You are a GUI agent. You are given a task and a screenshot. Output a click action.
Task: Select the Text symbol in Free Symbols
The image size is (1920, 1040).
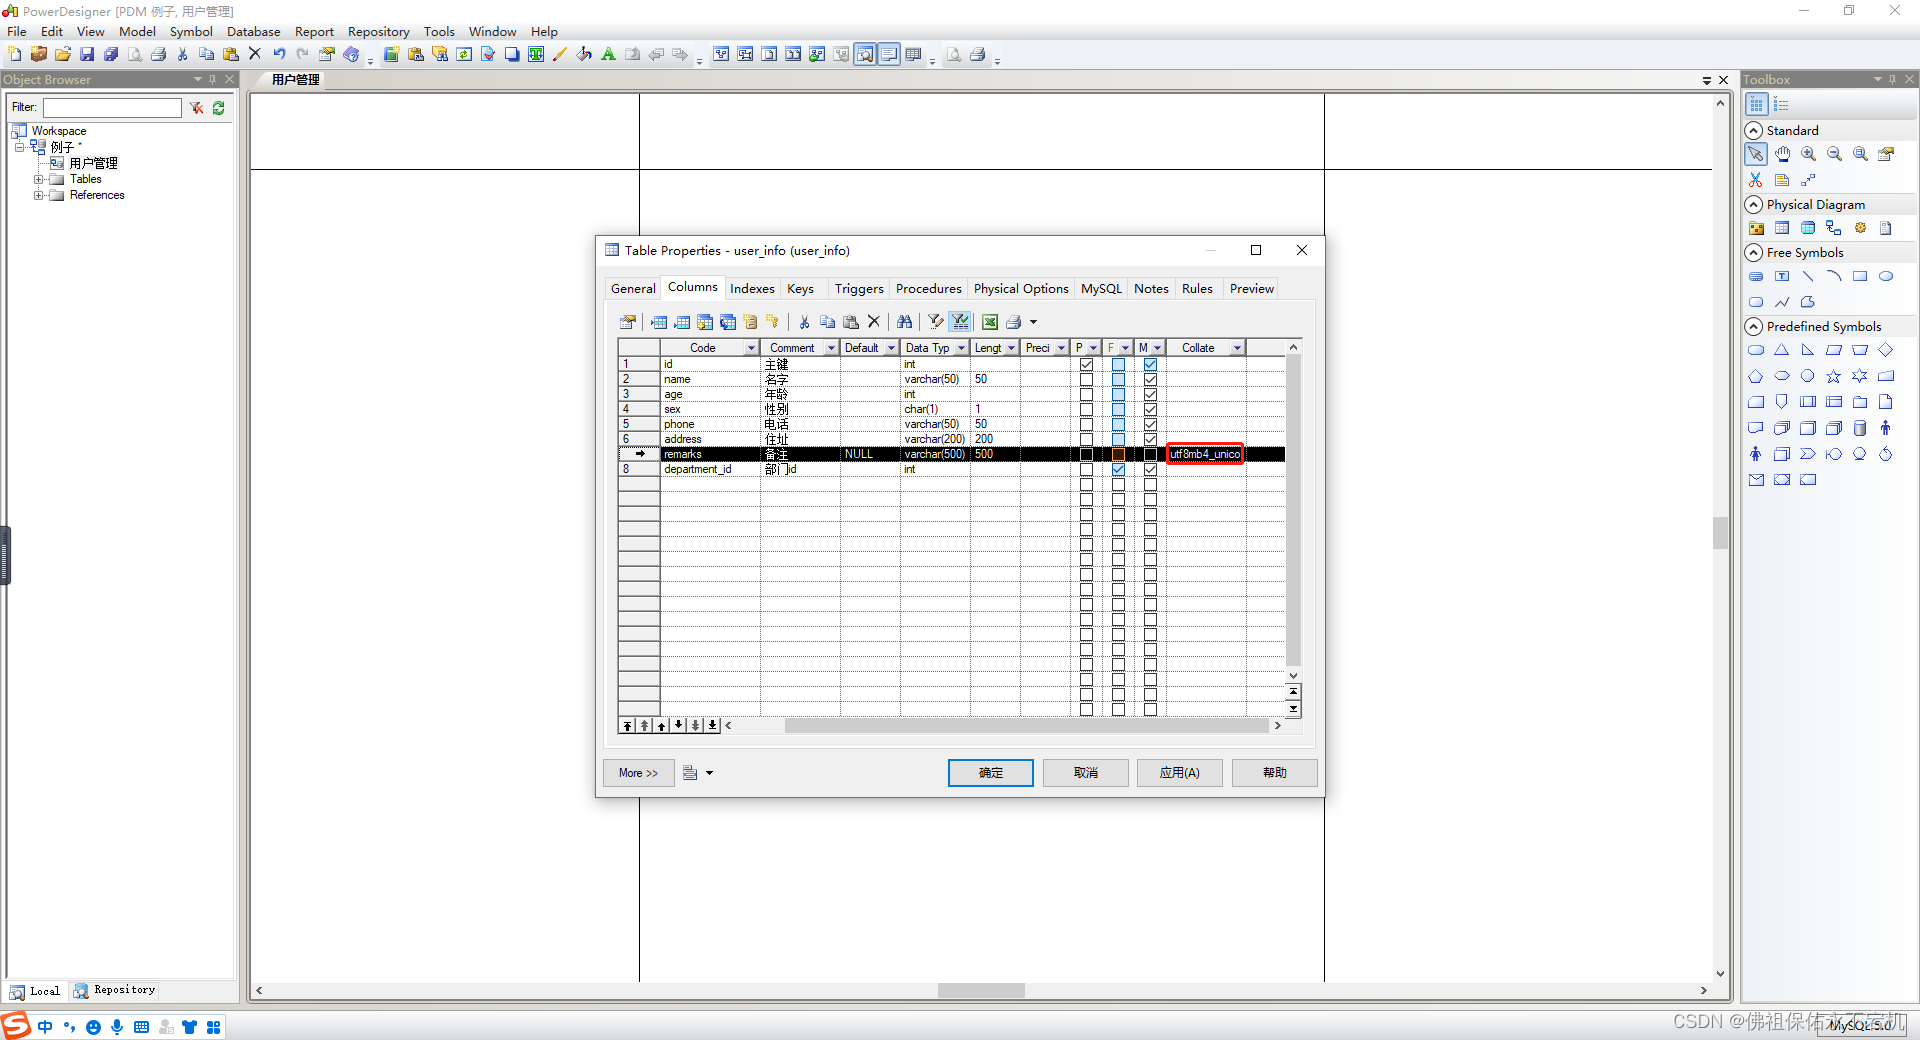[1782, 276]
